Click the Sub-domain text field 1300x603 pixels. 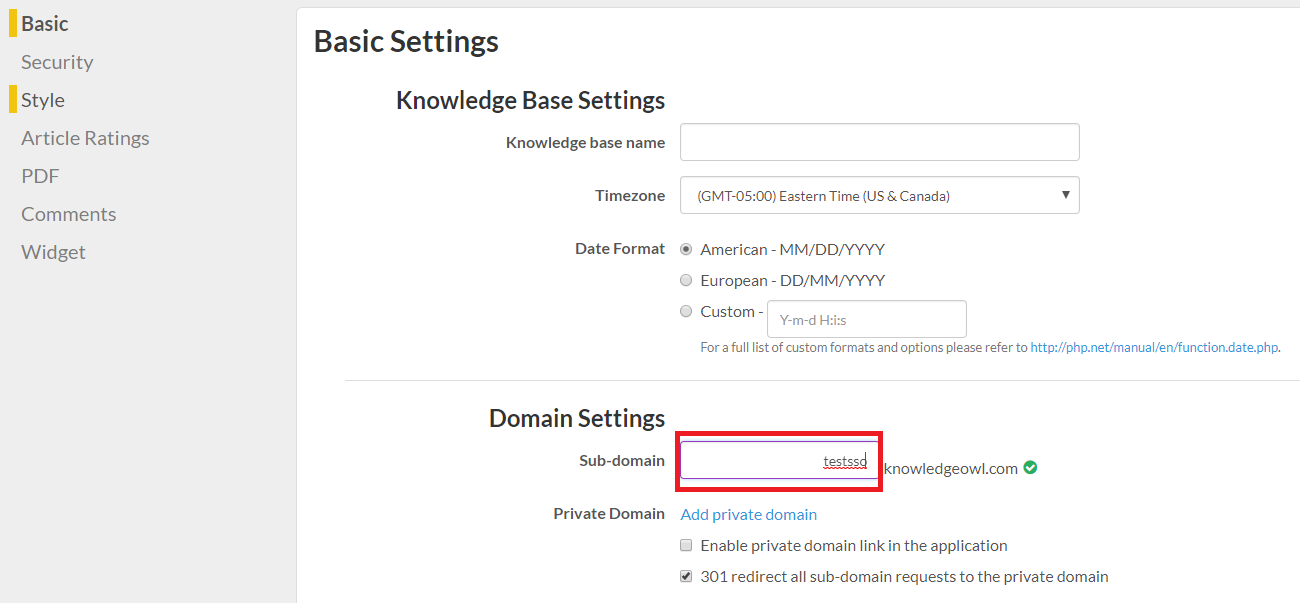(x=779, y=461)
